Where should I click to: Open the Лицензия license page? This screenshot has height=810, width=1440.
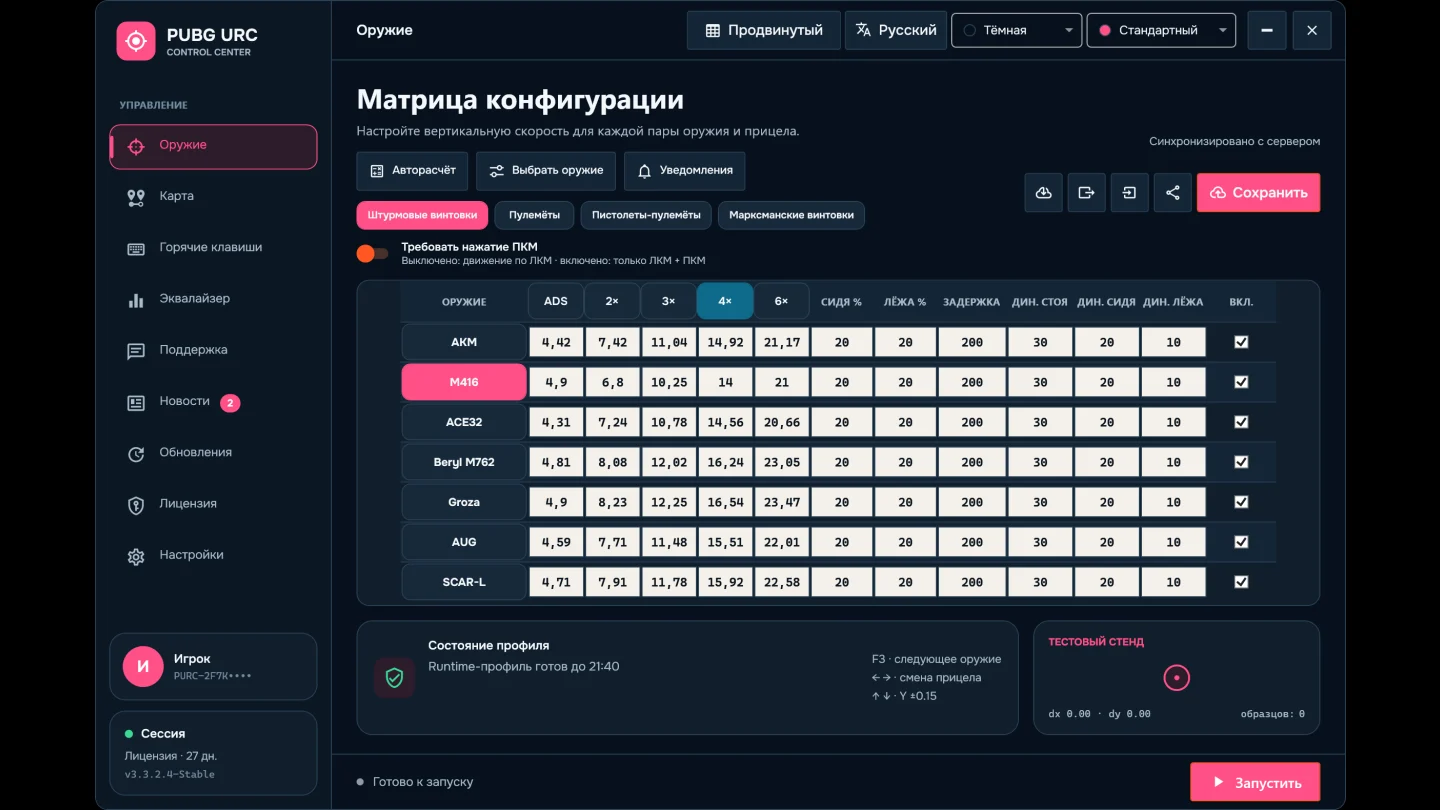(x=213, y=504)
